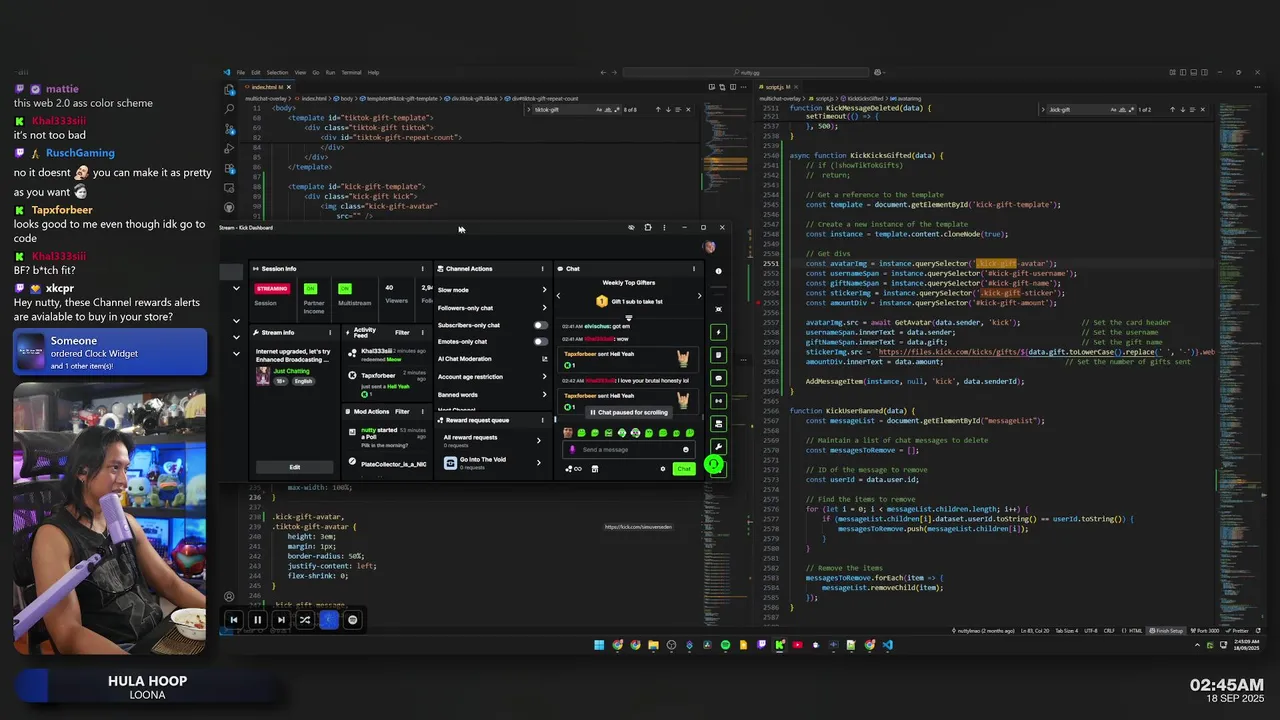Click Prettier in VS Code status bar
Viewport: 1280px width, 720px height.
(x=1238, y=631)
